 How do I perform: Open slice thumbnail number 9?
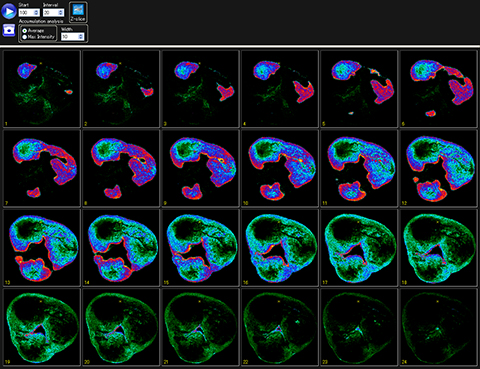click(201, 168)
